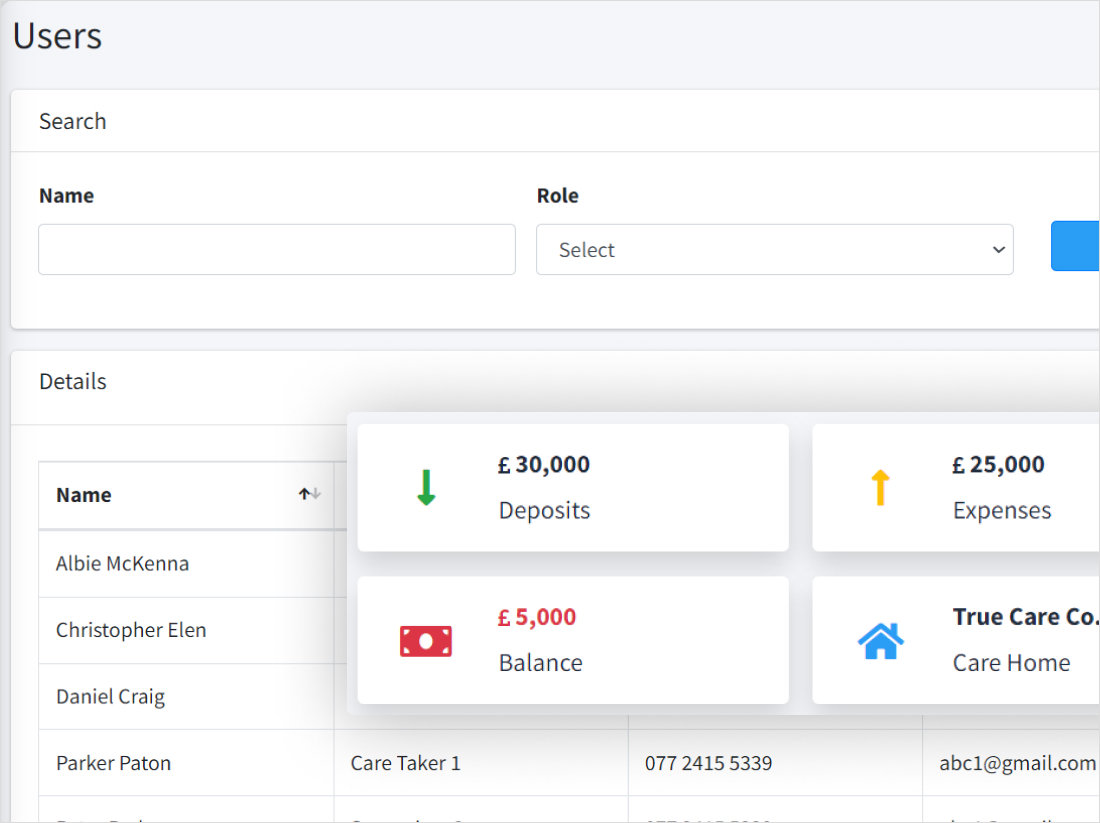Focus the Name search input field
Screen dimensions: 1100x823
[277, 250]
